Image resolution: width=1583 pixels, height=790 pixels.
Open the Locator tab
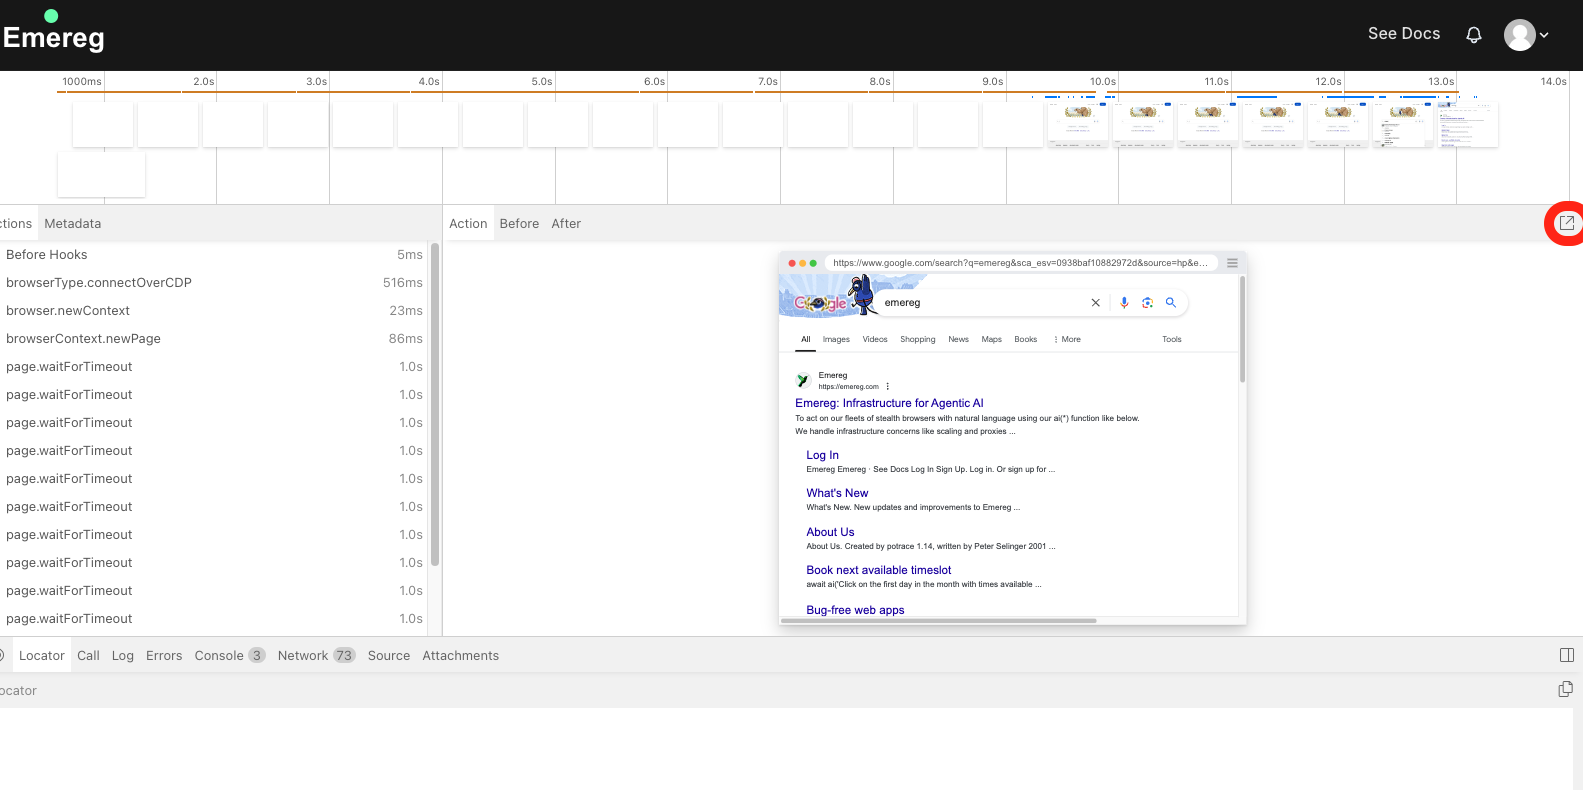pyautogui.click(x=42, y=656)
